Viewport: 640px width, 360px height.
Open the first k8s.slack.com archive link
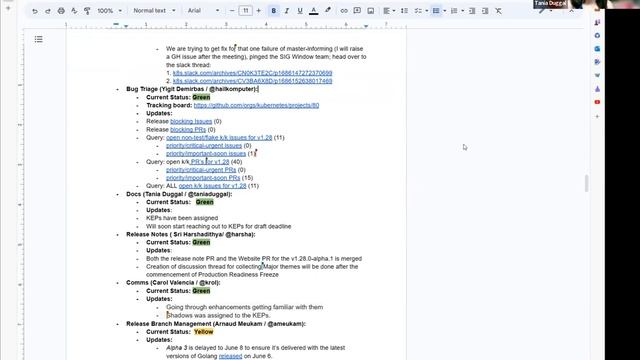coord(252,73)
